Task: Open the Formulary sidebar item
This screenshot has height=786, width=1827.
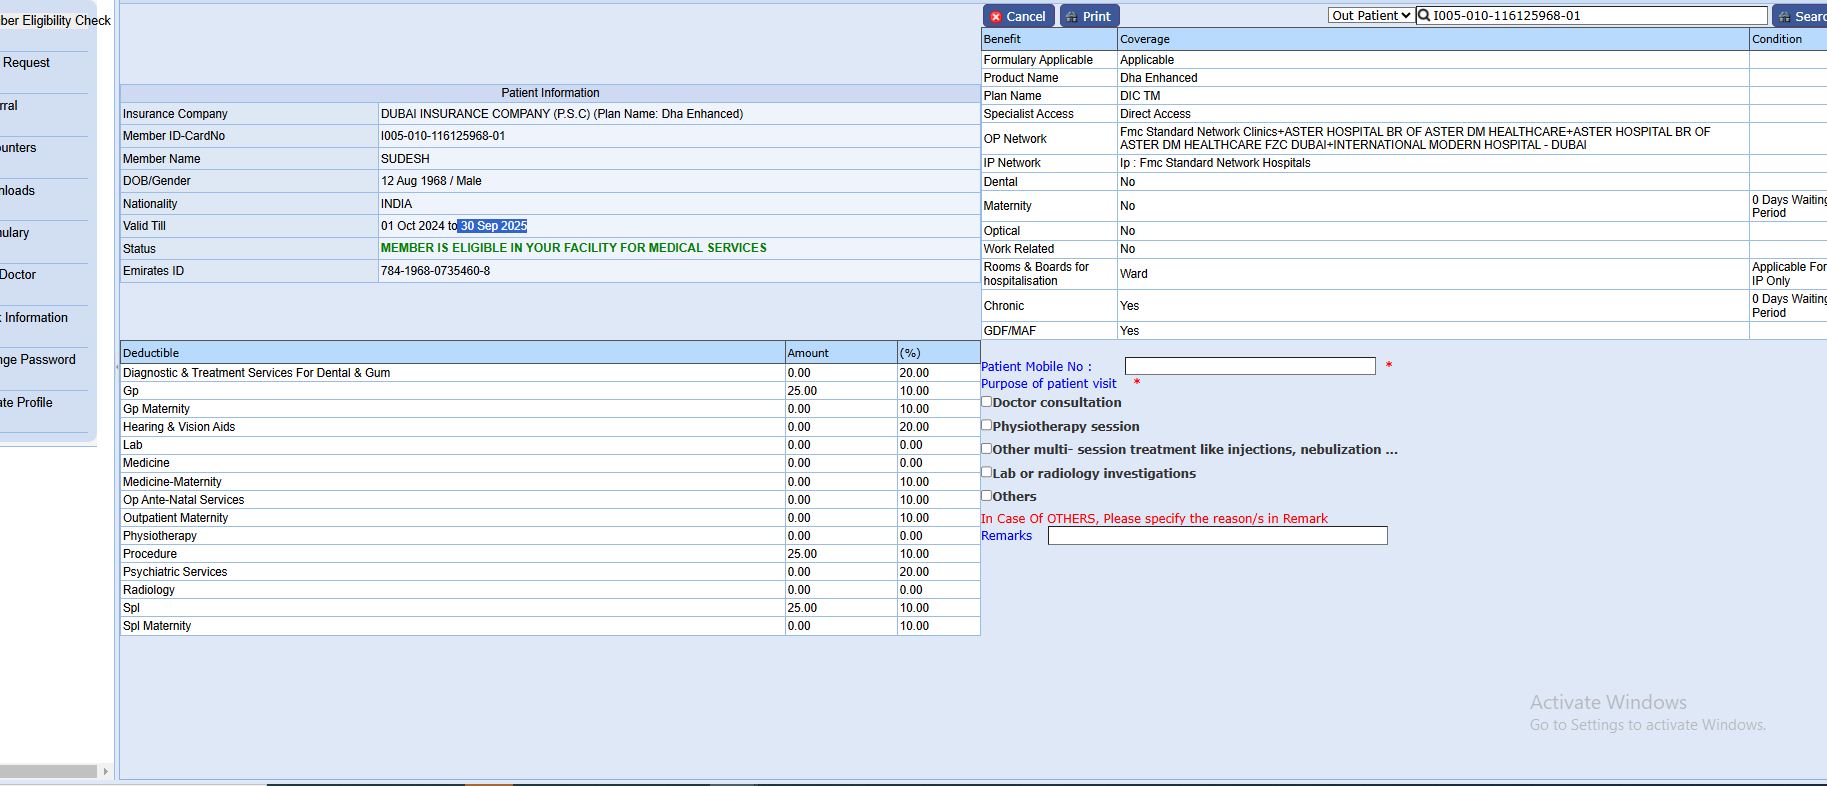Action: click(15, 233)
